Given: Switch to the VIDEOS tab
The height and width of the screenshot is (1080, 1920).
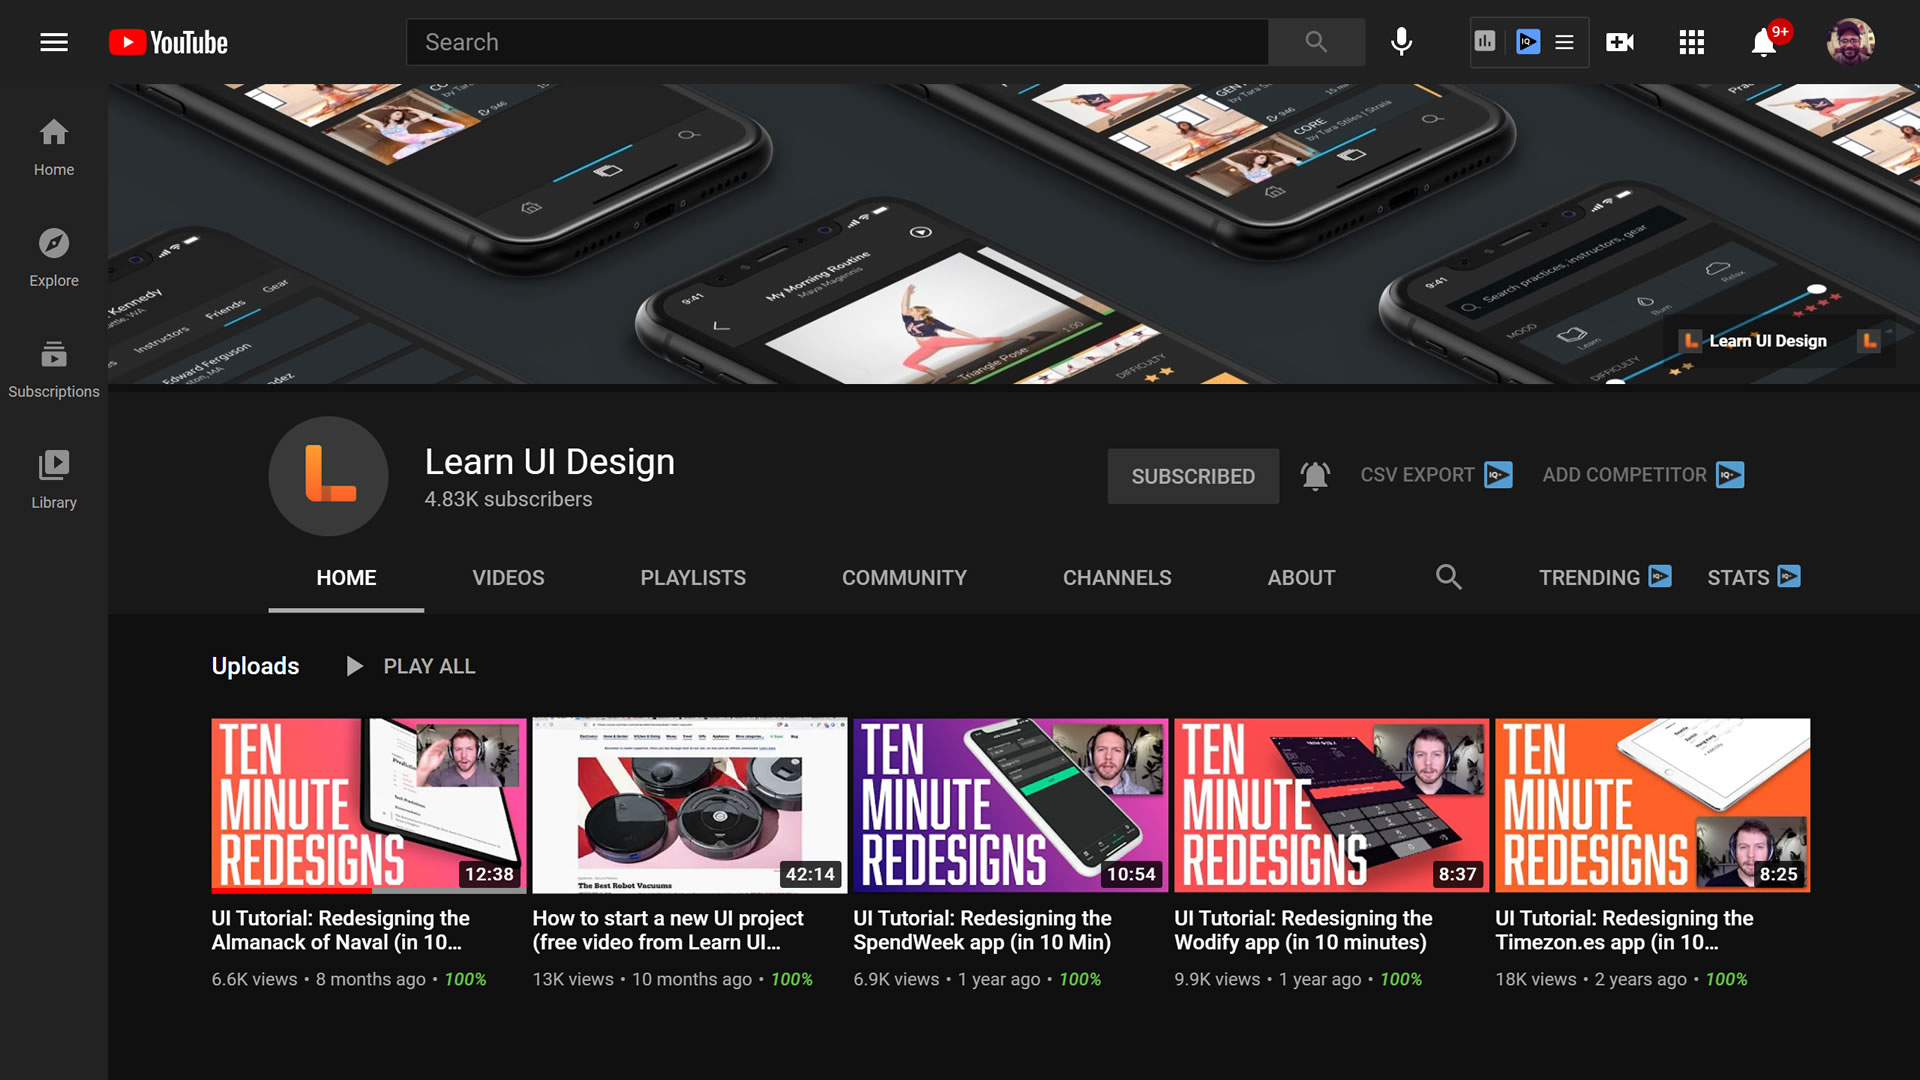Looking at the screenshot, I should (x=508, y=578).
